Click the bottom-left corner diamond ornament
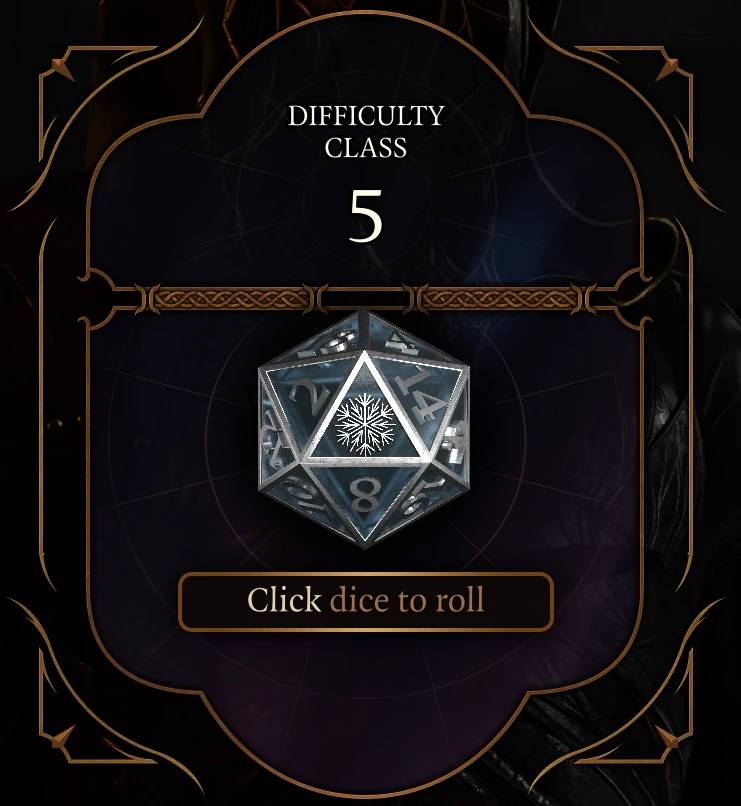 tap(62, 738)
